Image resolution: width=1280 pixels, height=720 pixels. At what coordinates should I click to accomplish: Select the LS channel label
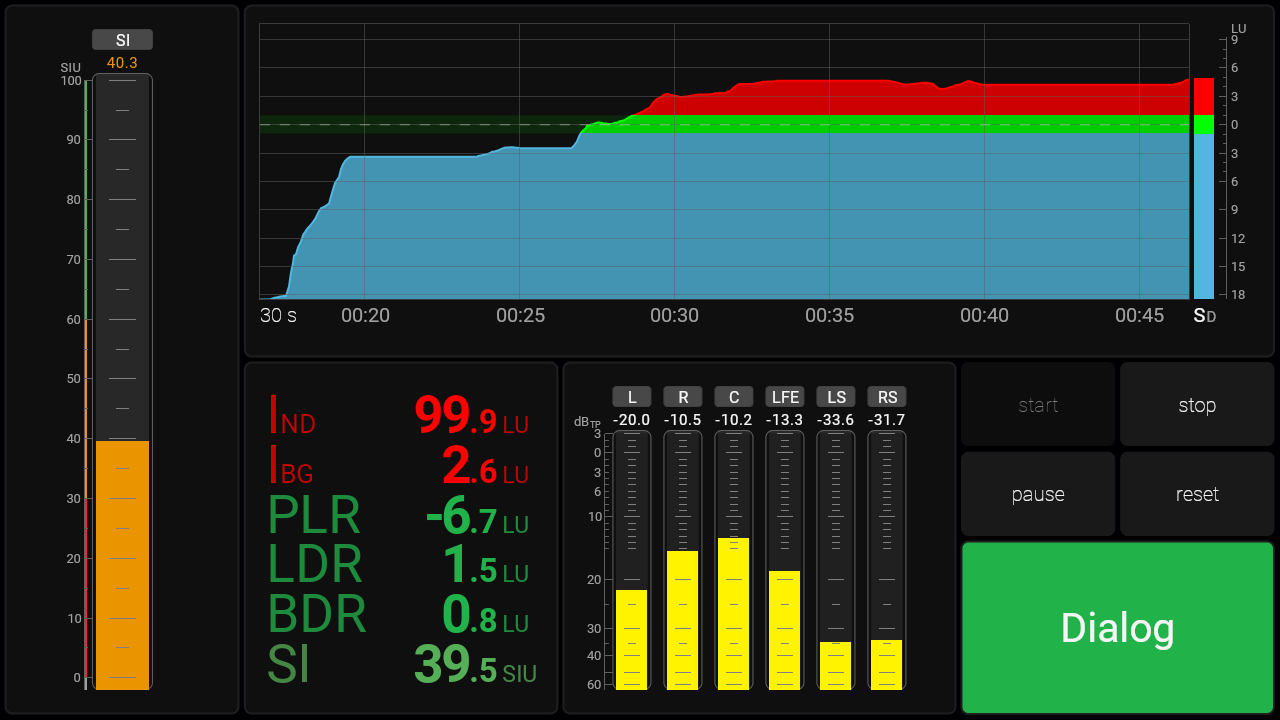[x=836, y=397]
